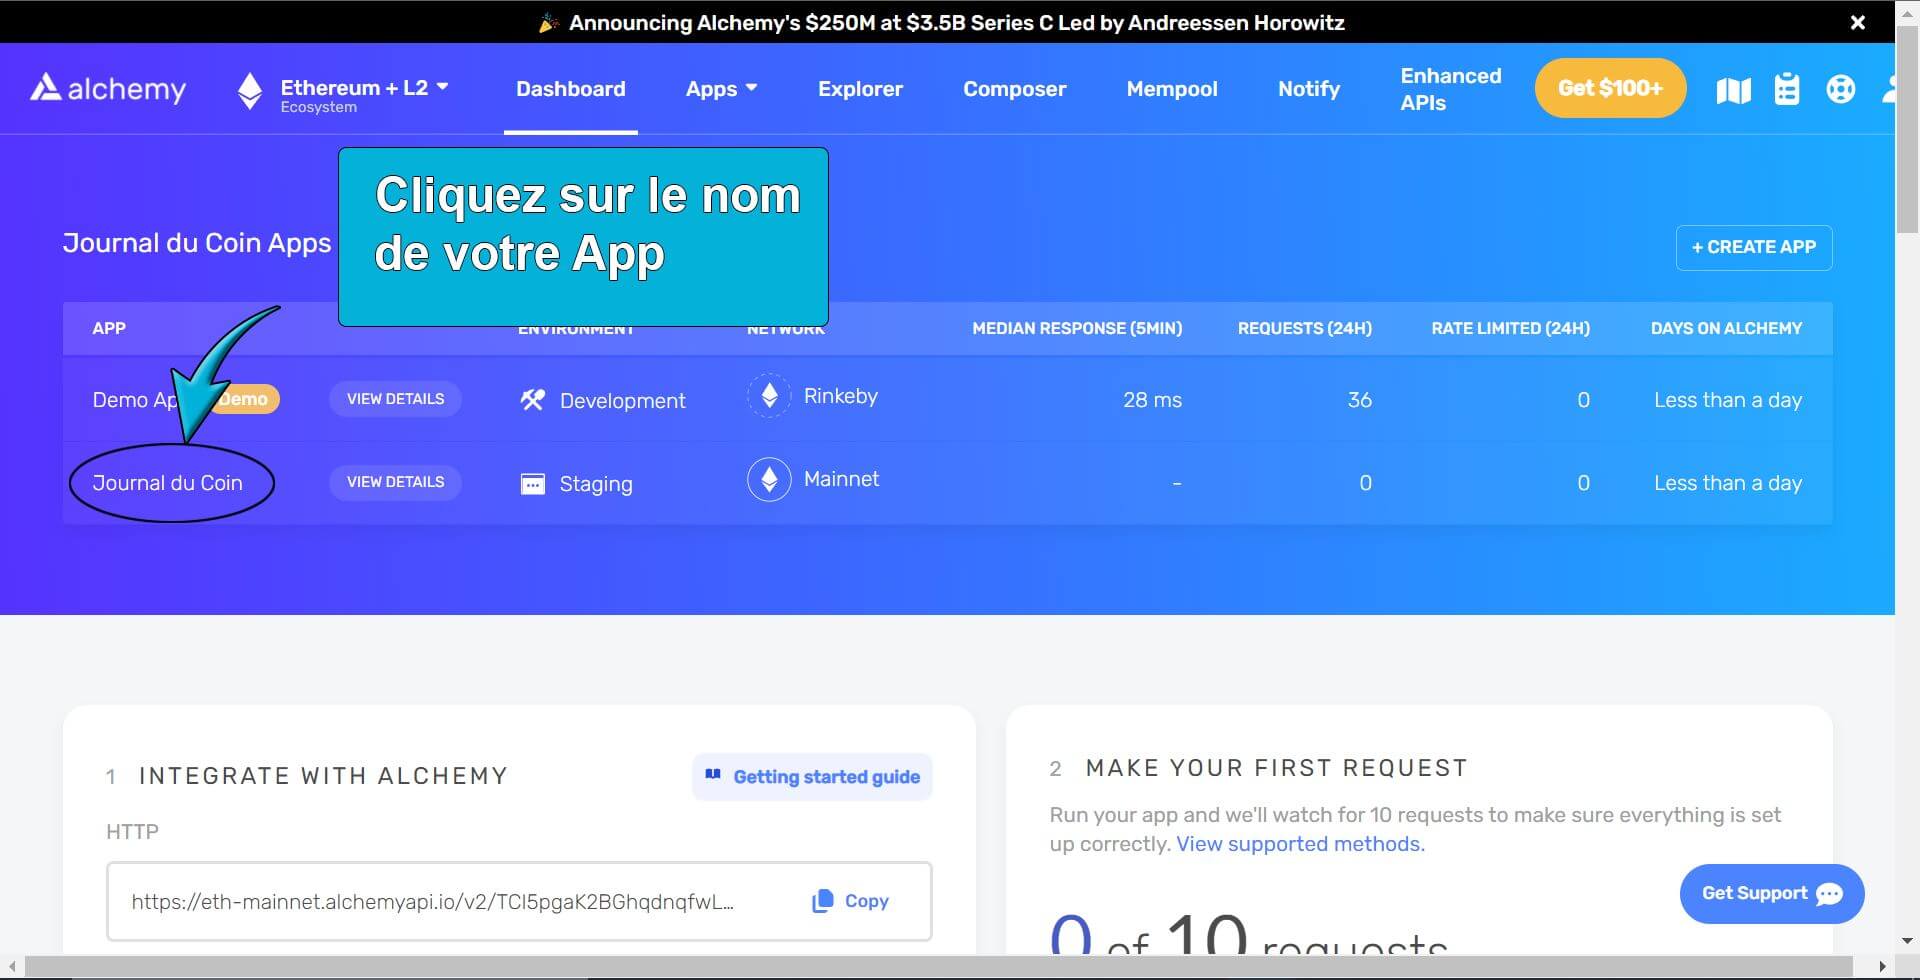This screenshot has width=1920, height=980.
Task: Close the Series C announcement banner
Action: 1857,22
